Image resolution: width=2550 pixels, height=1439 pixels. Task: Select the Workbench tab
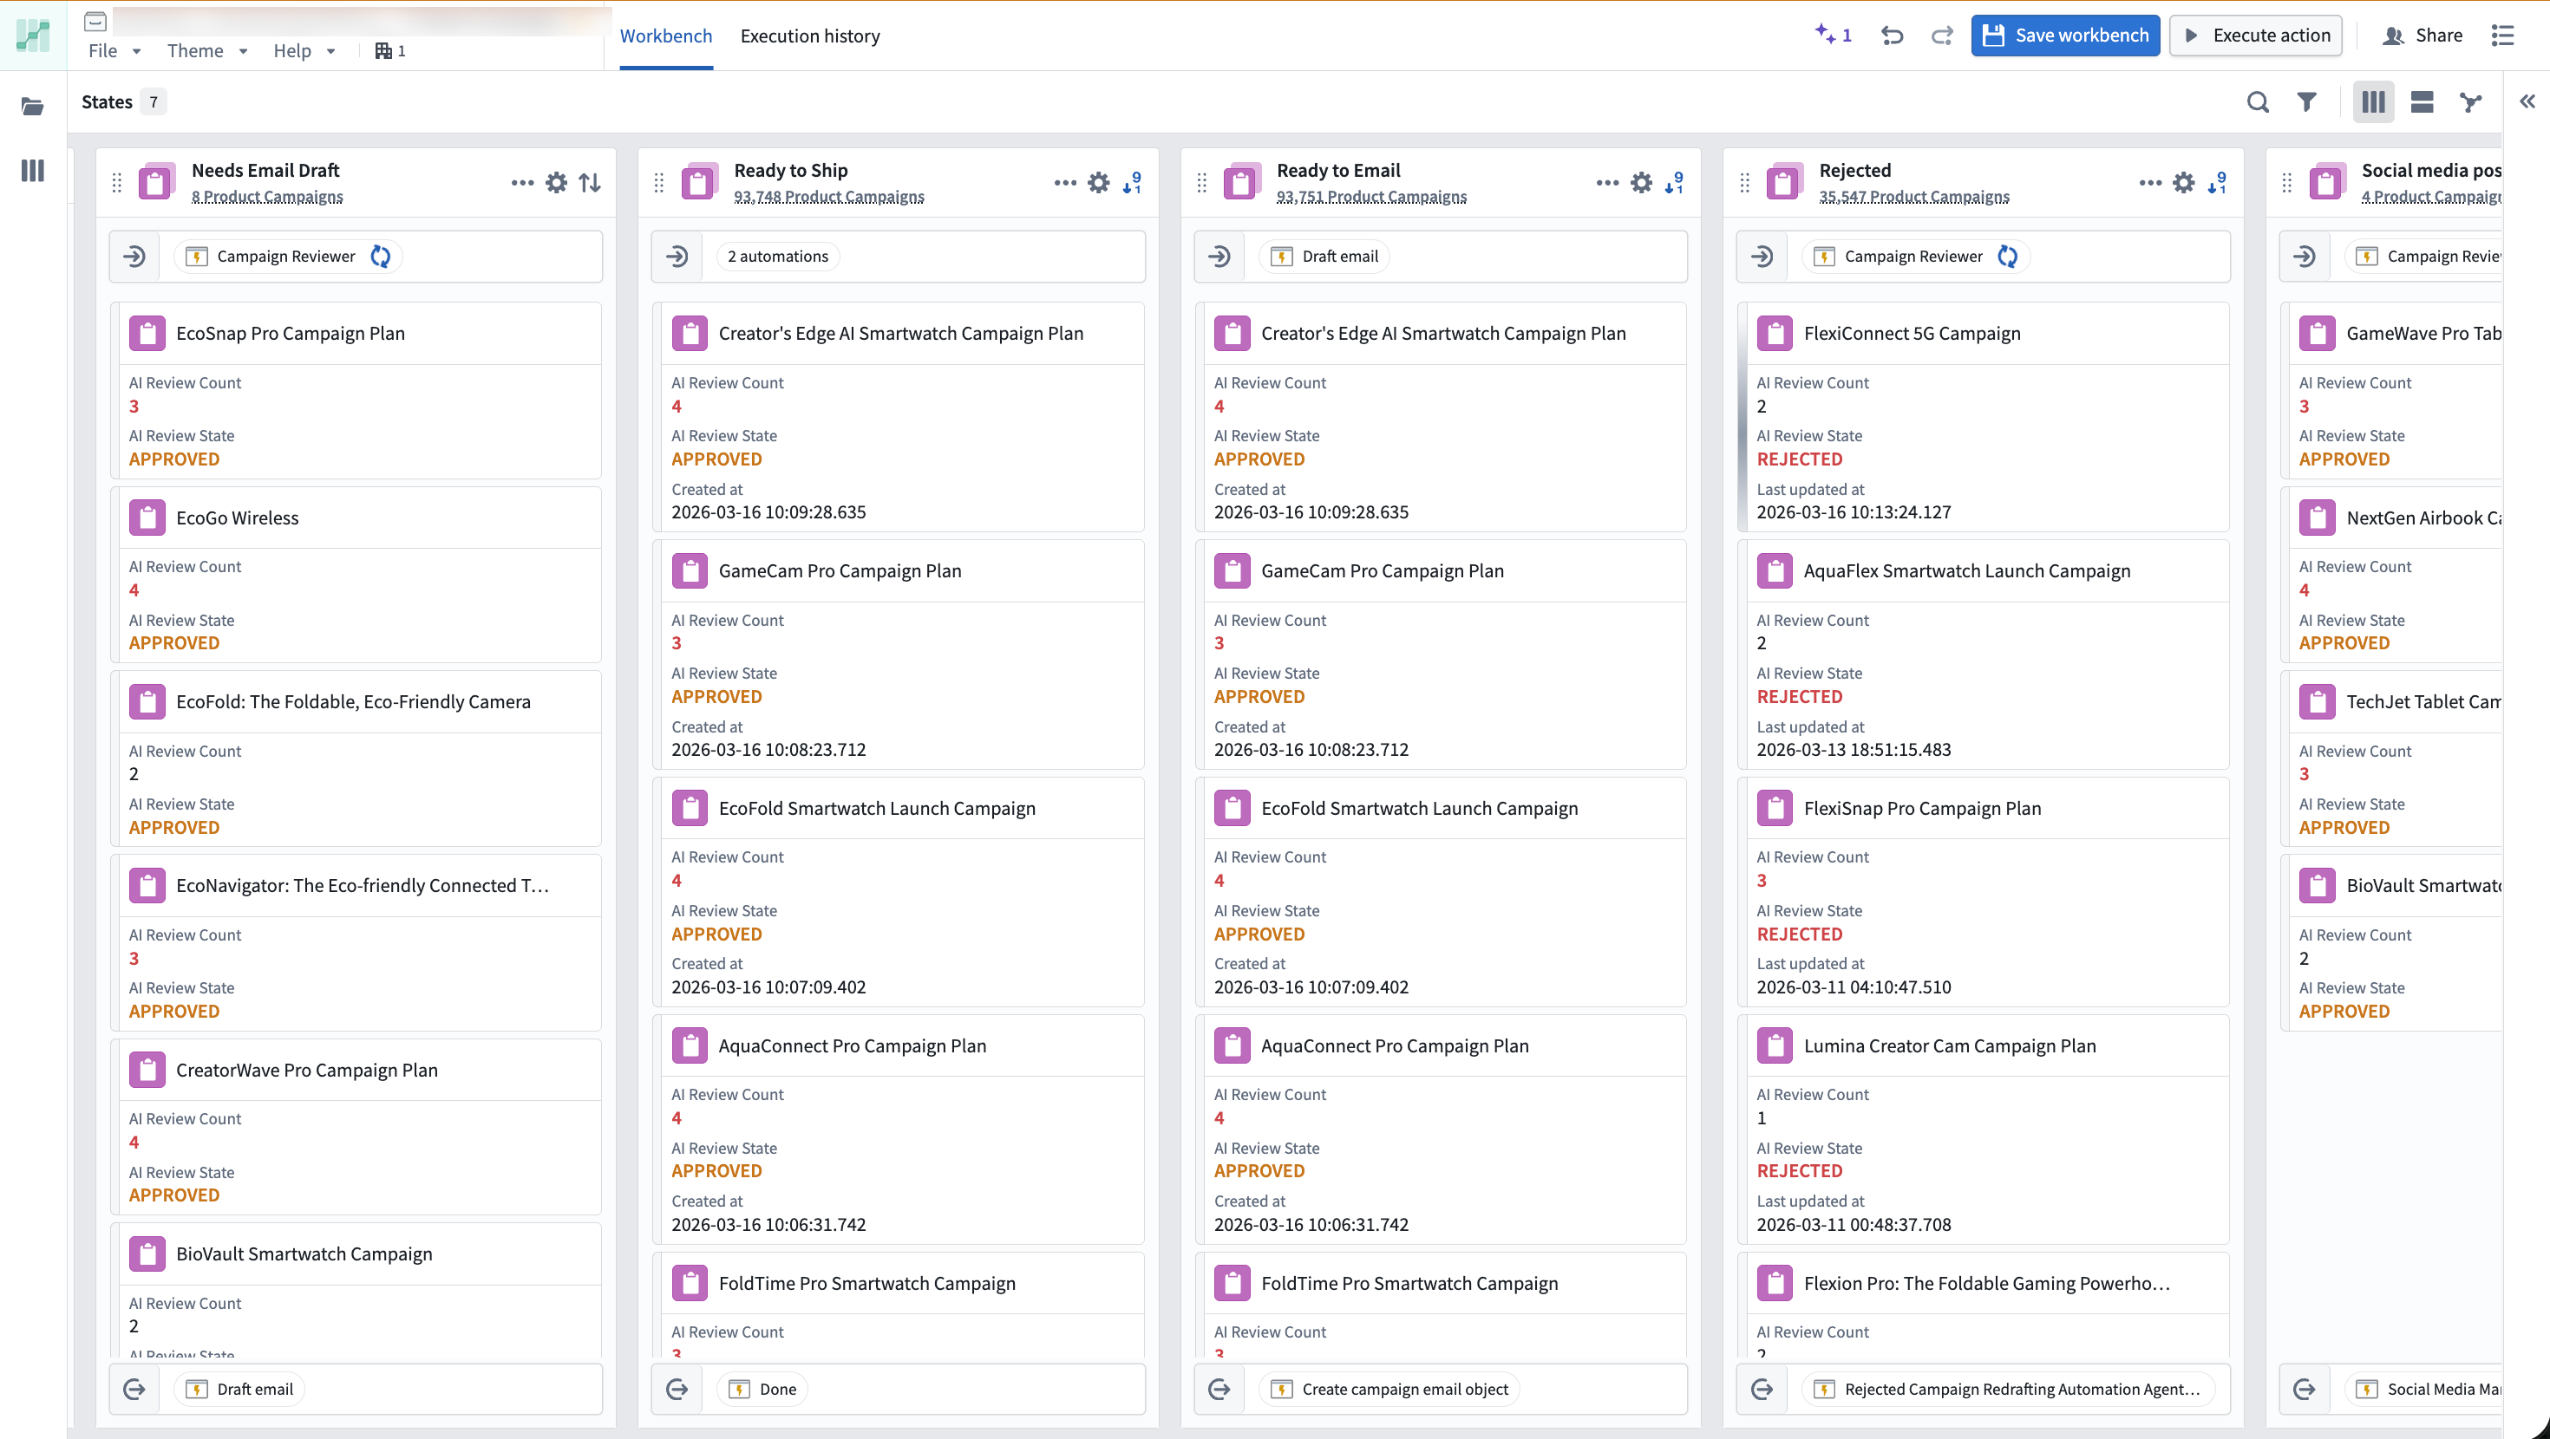pyautogui.click(x=666, y=36)
